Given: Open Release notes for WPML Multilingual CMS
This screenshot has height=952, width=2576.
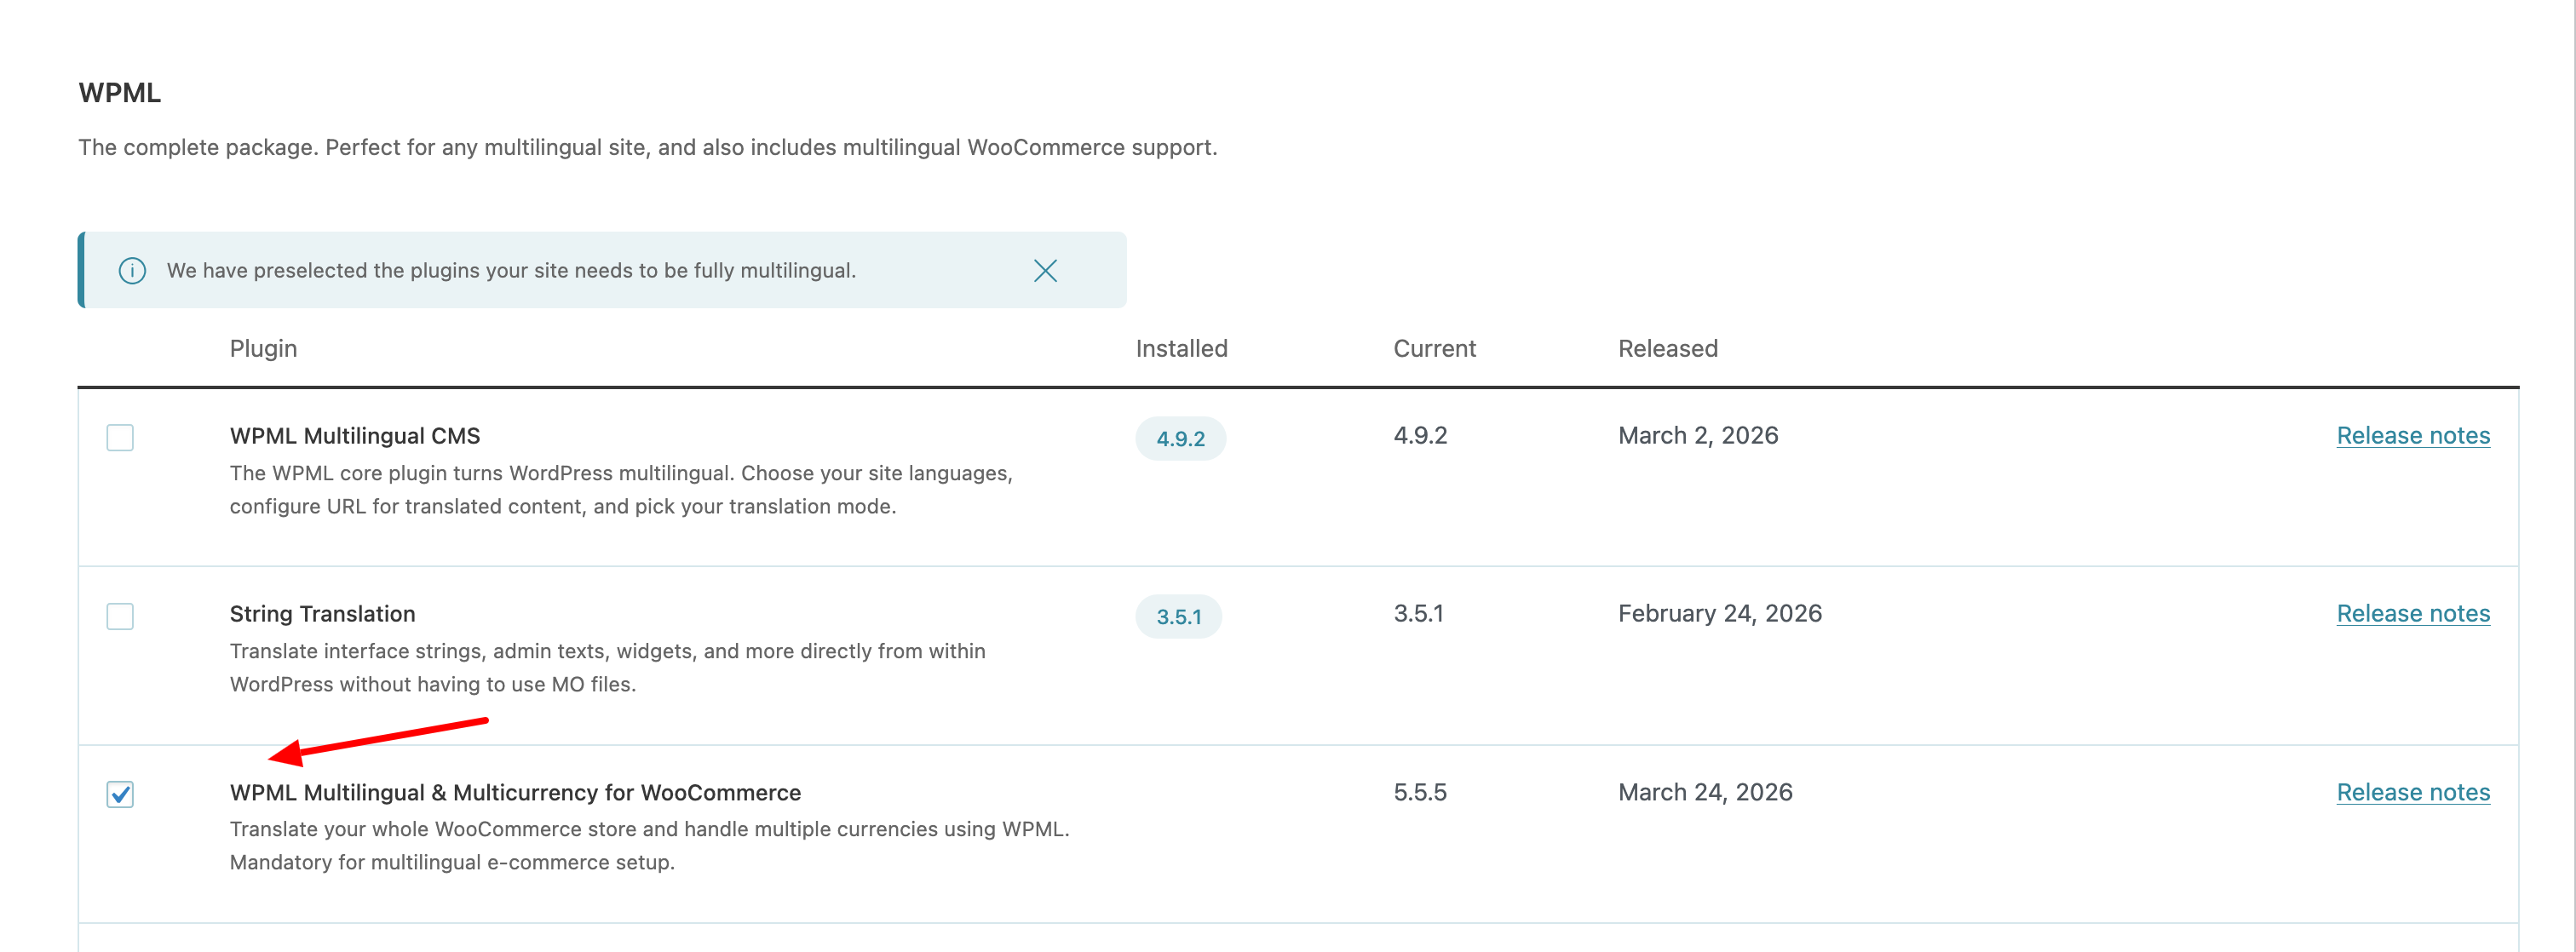Looking at the screenshot, I should [x=2412, y=436].
